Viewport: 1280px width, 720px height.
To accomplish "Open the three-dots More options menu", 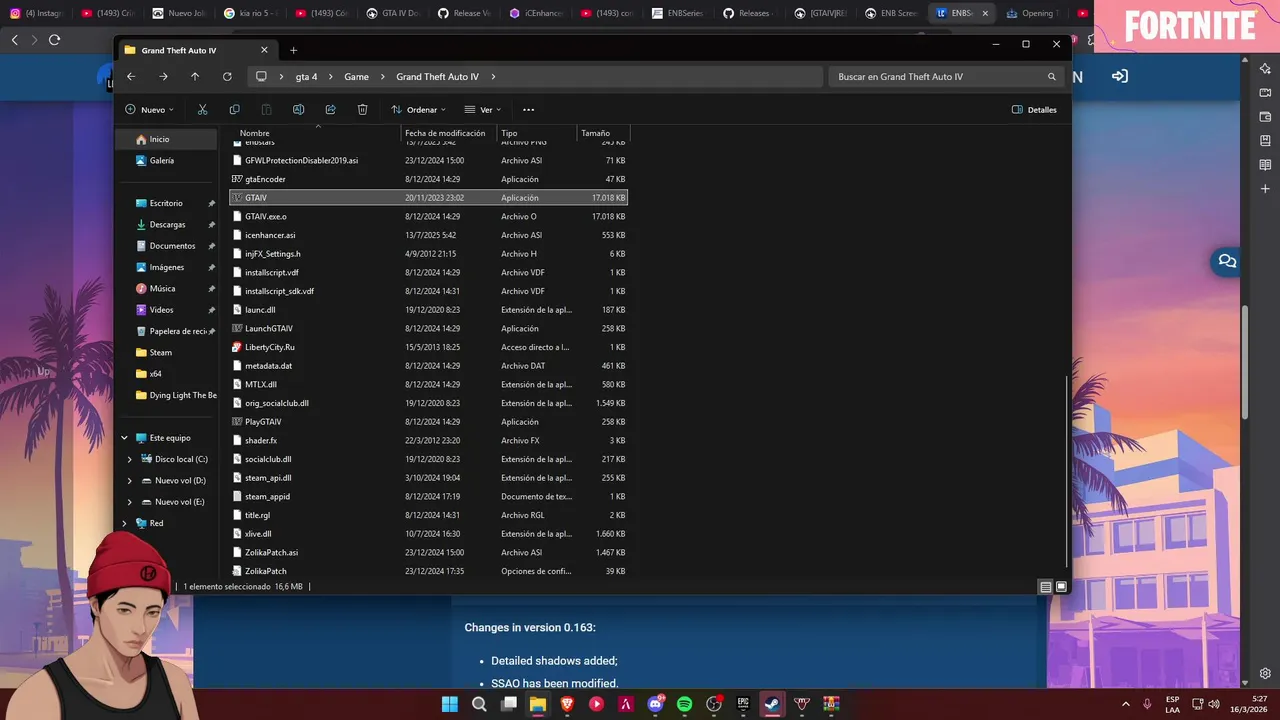I will pos(528,110).
